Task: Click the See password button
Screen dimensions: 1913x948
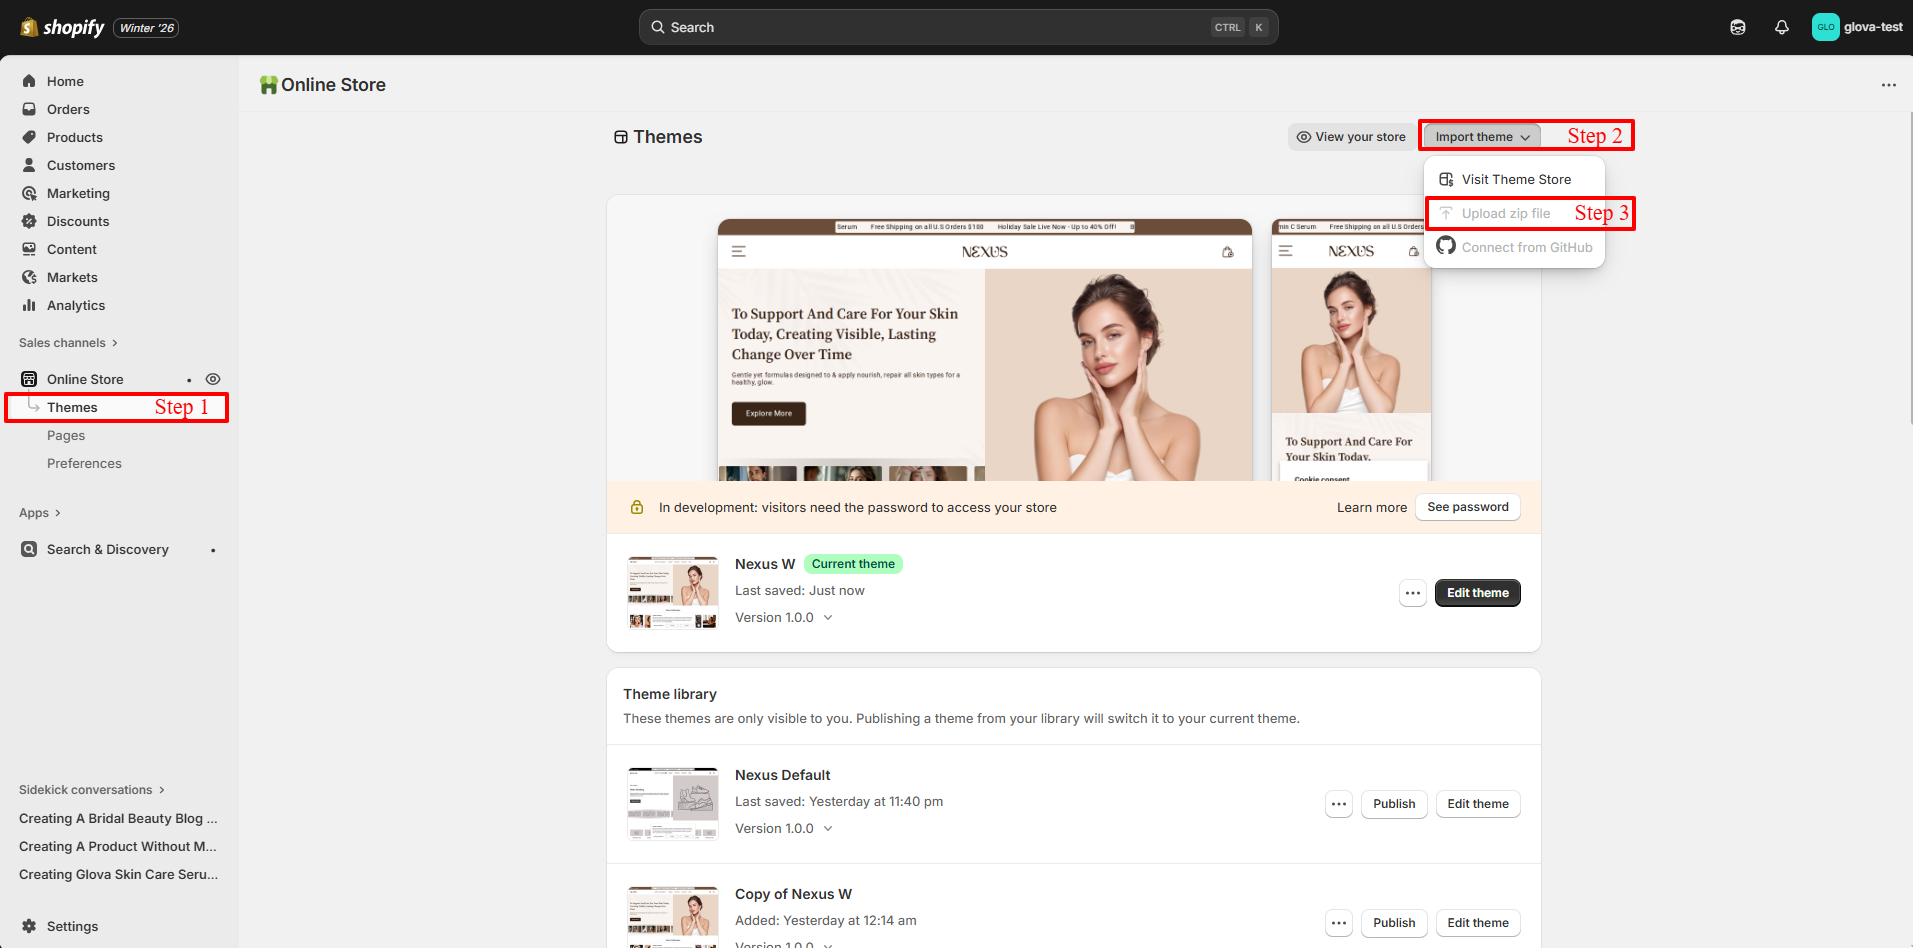Action: [1467, 507]
